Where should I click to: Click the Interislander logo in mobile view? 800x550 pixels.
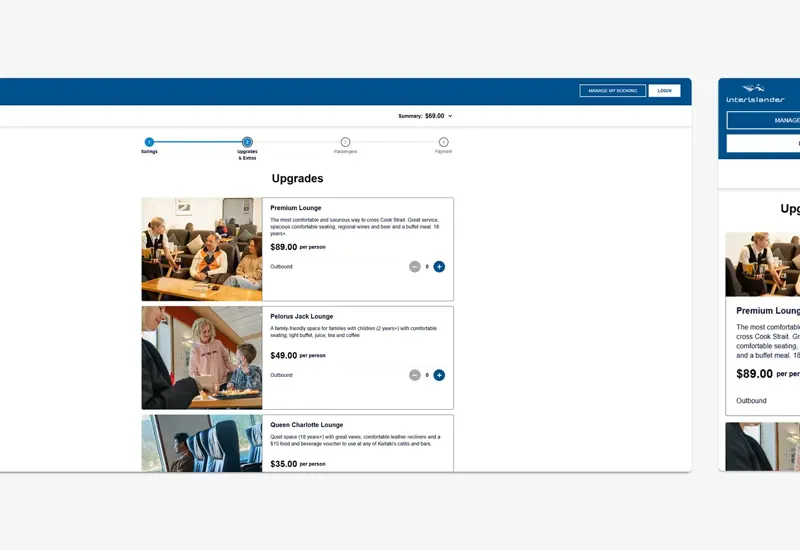(756, 94)
